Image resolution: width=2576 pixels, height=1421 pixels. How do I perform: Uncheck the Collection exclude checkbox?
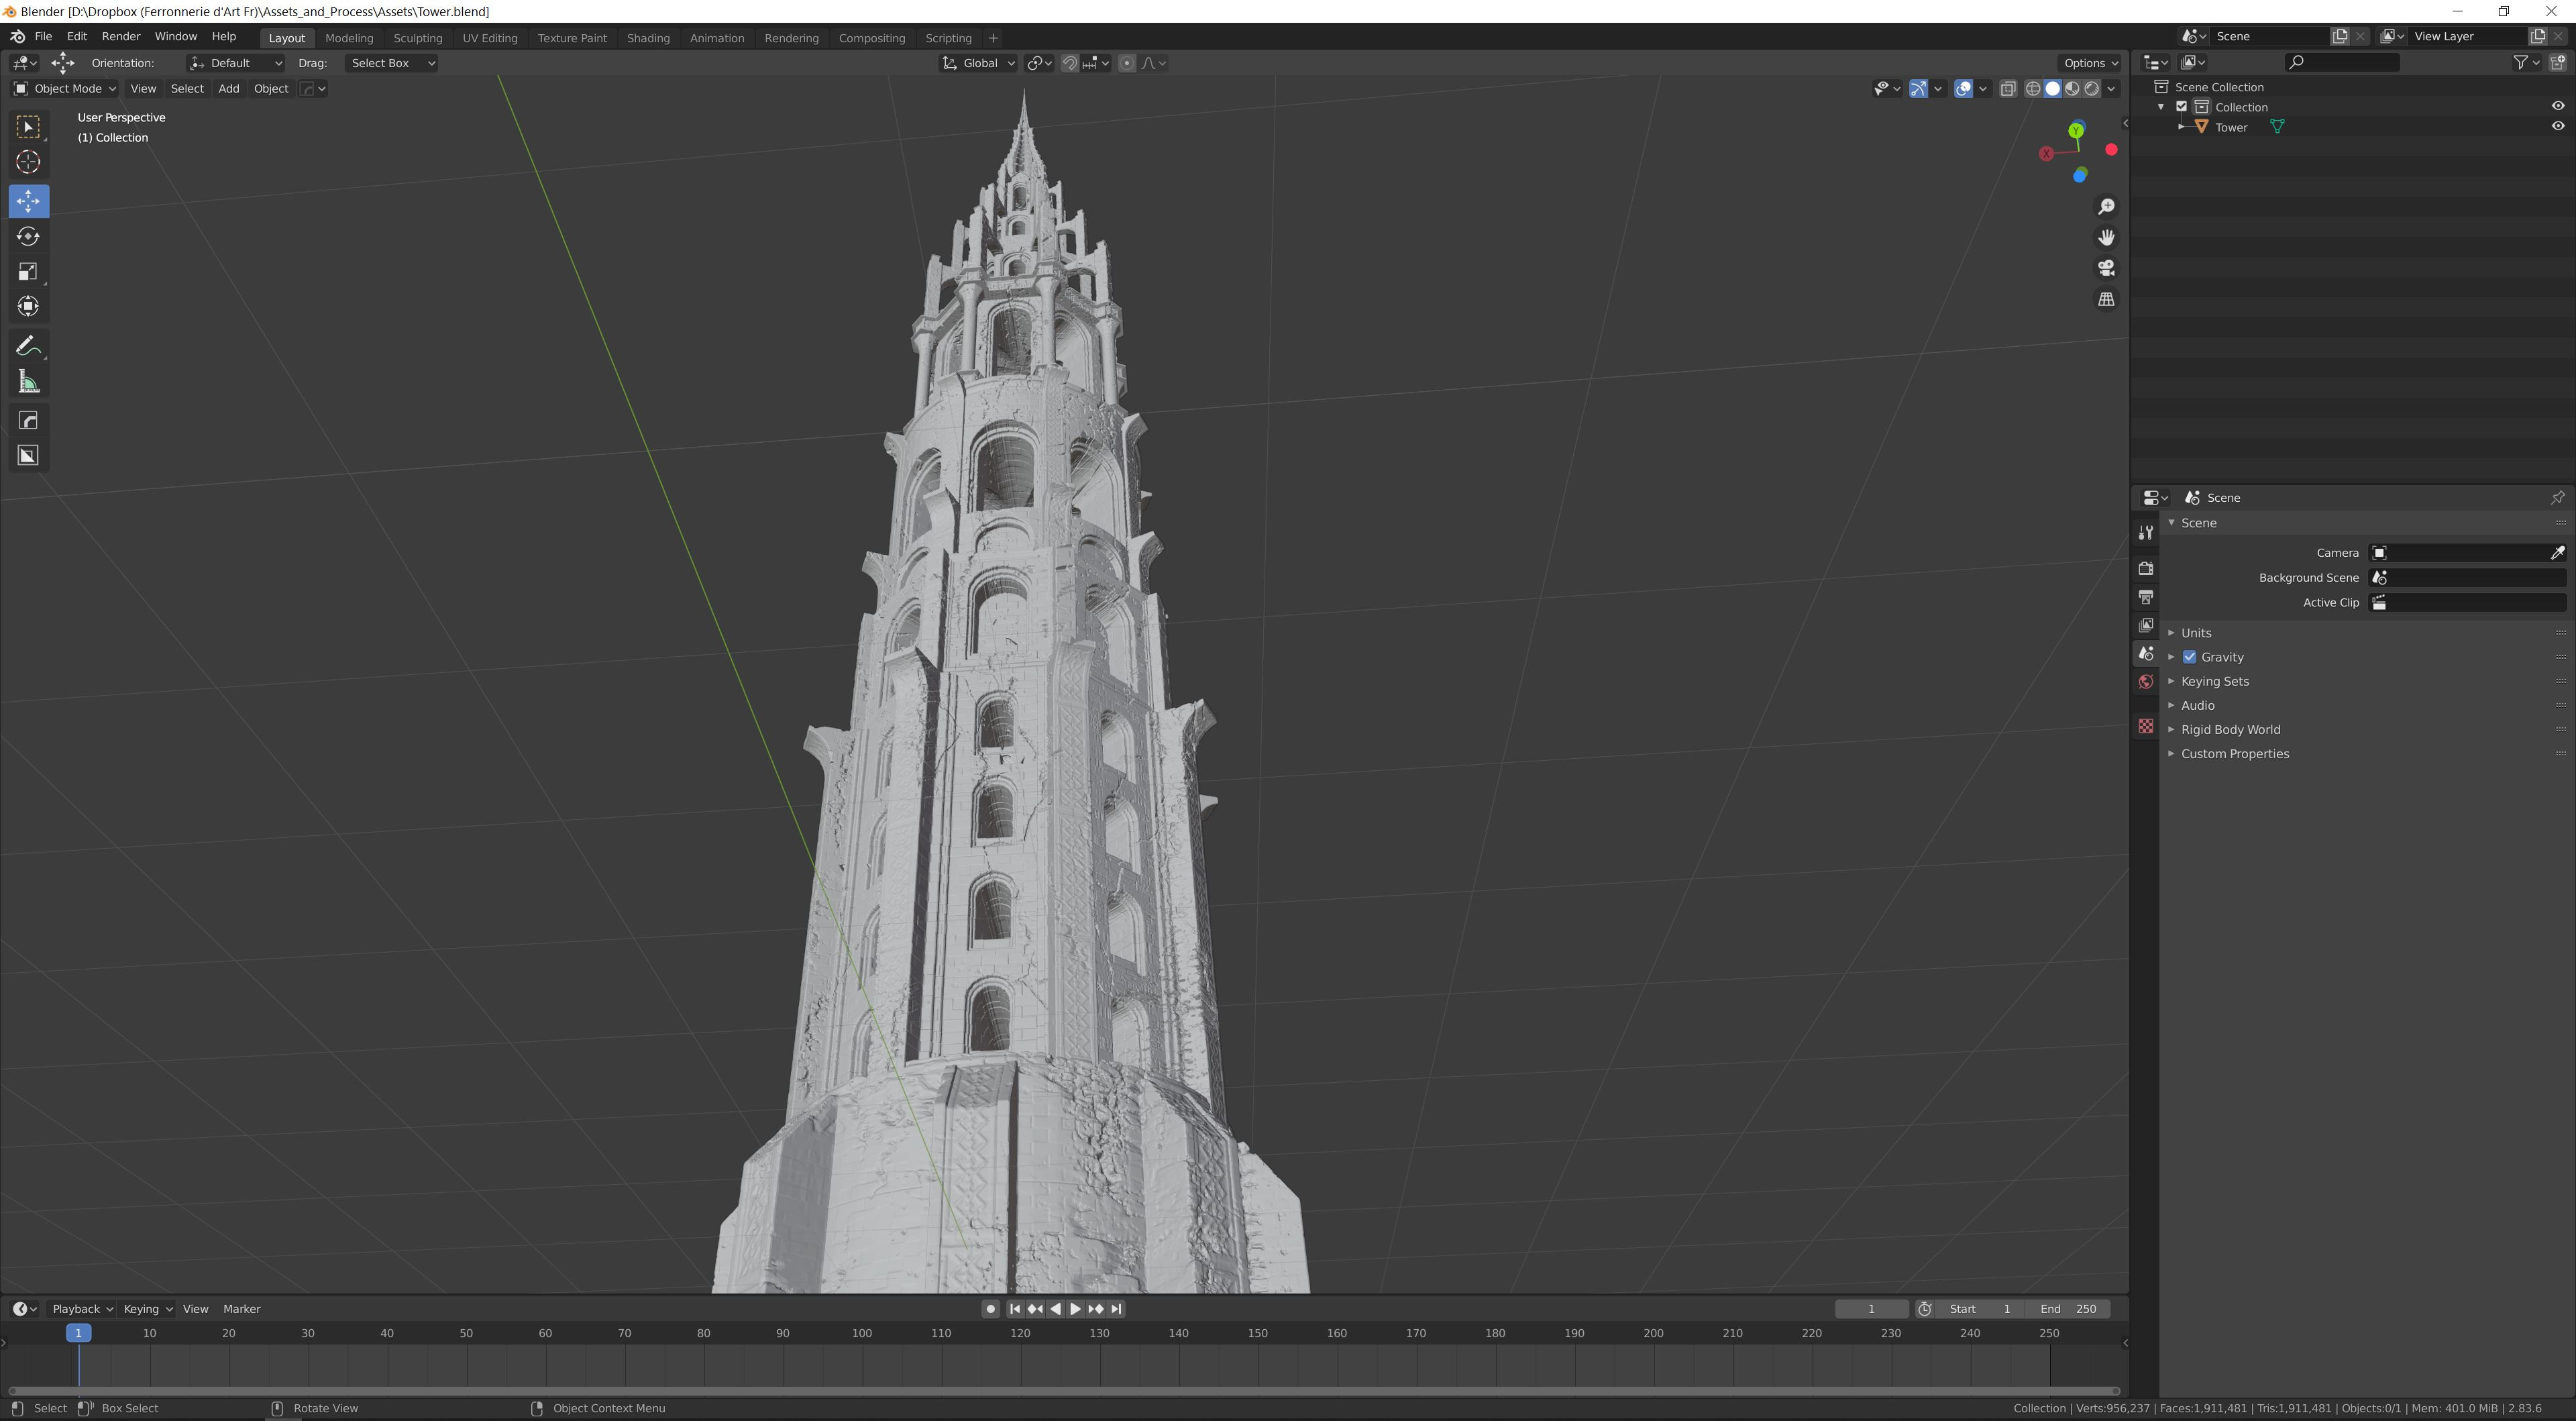2182,107
